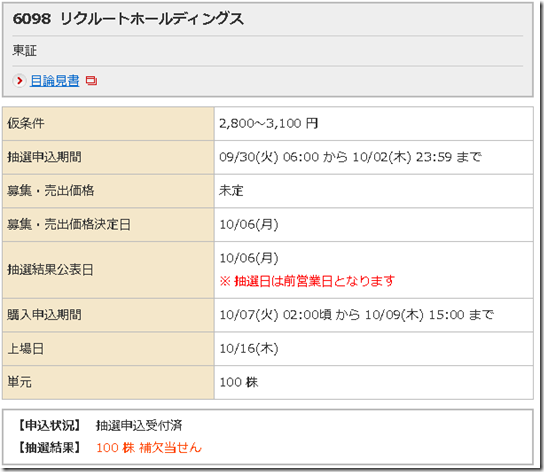The height and width of the screenshot is (472, 544).
Task: Select the 100 株 unit value
Action: click(239, 382)
